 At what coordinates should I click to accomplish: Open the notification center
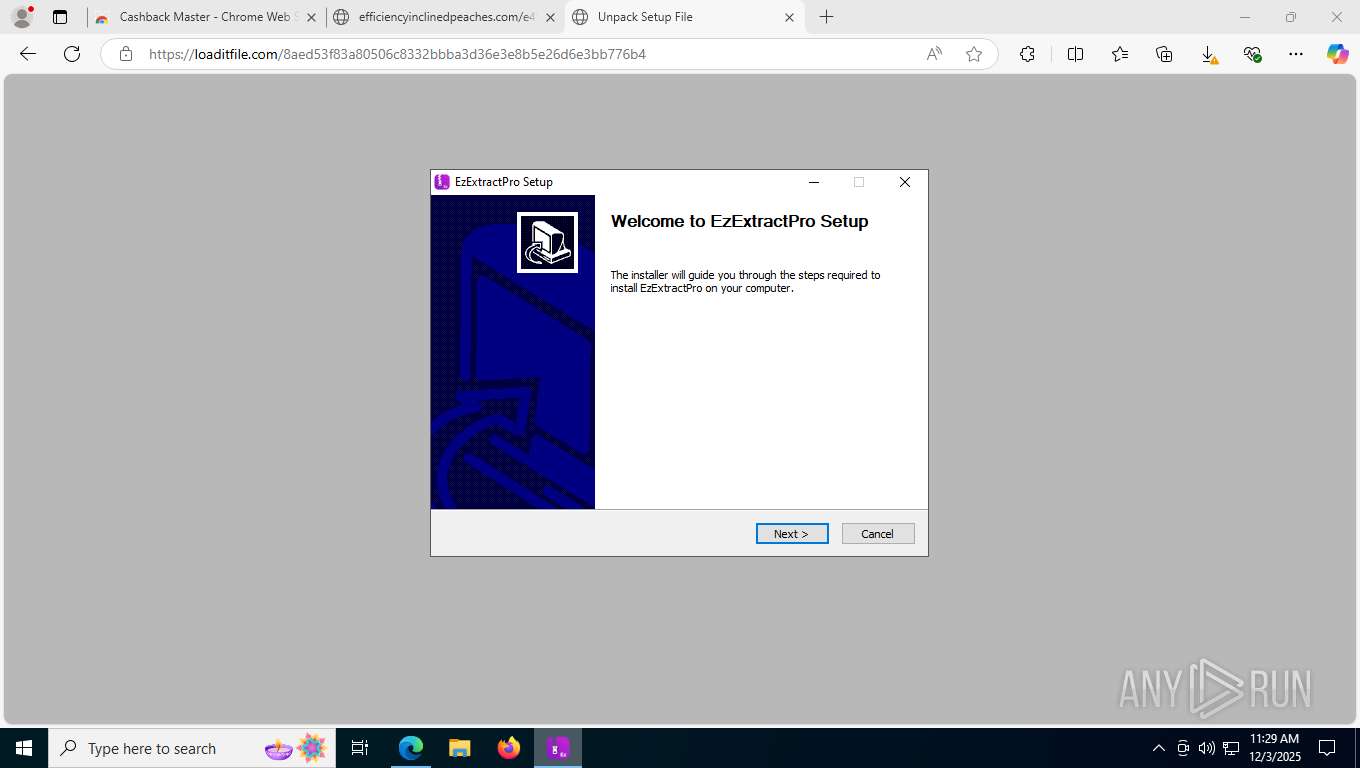click(x=1327, y=748)
